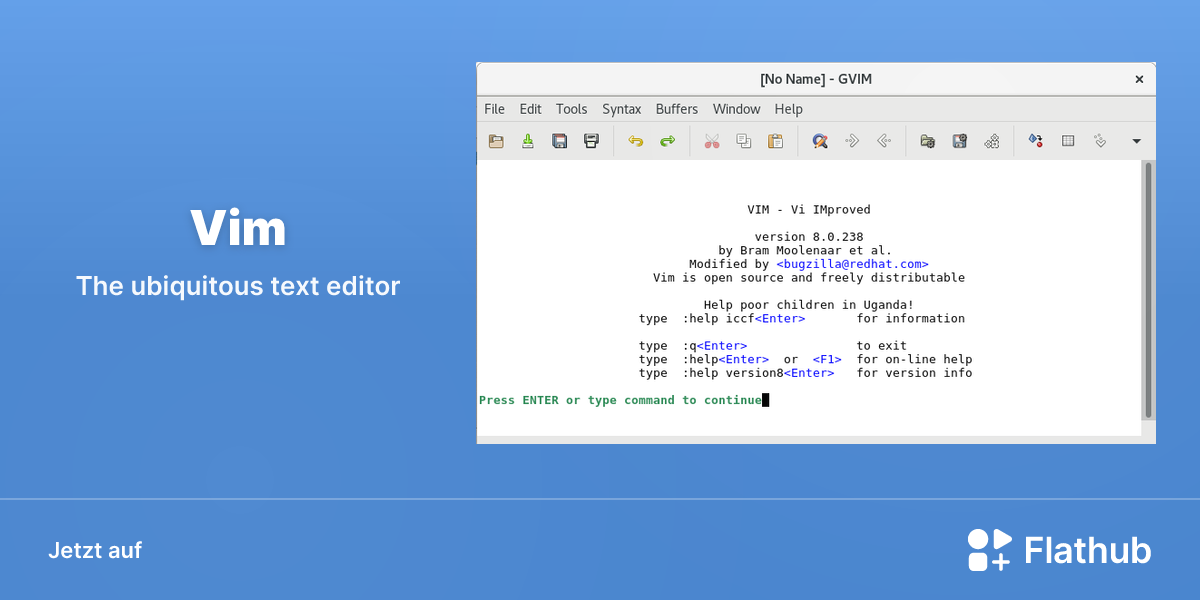Viewport: 1200px width, 600px height.
Task: Click 'The ubiquitous text editor' tagline
Action: 238,286
